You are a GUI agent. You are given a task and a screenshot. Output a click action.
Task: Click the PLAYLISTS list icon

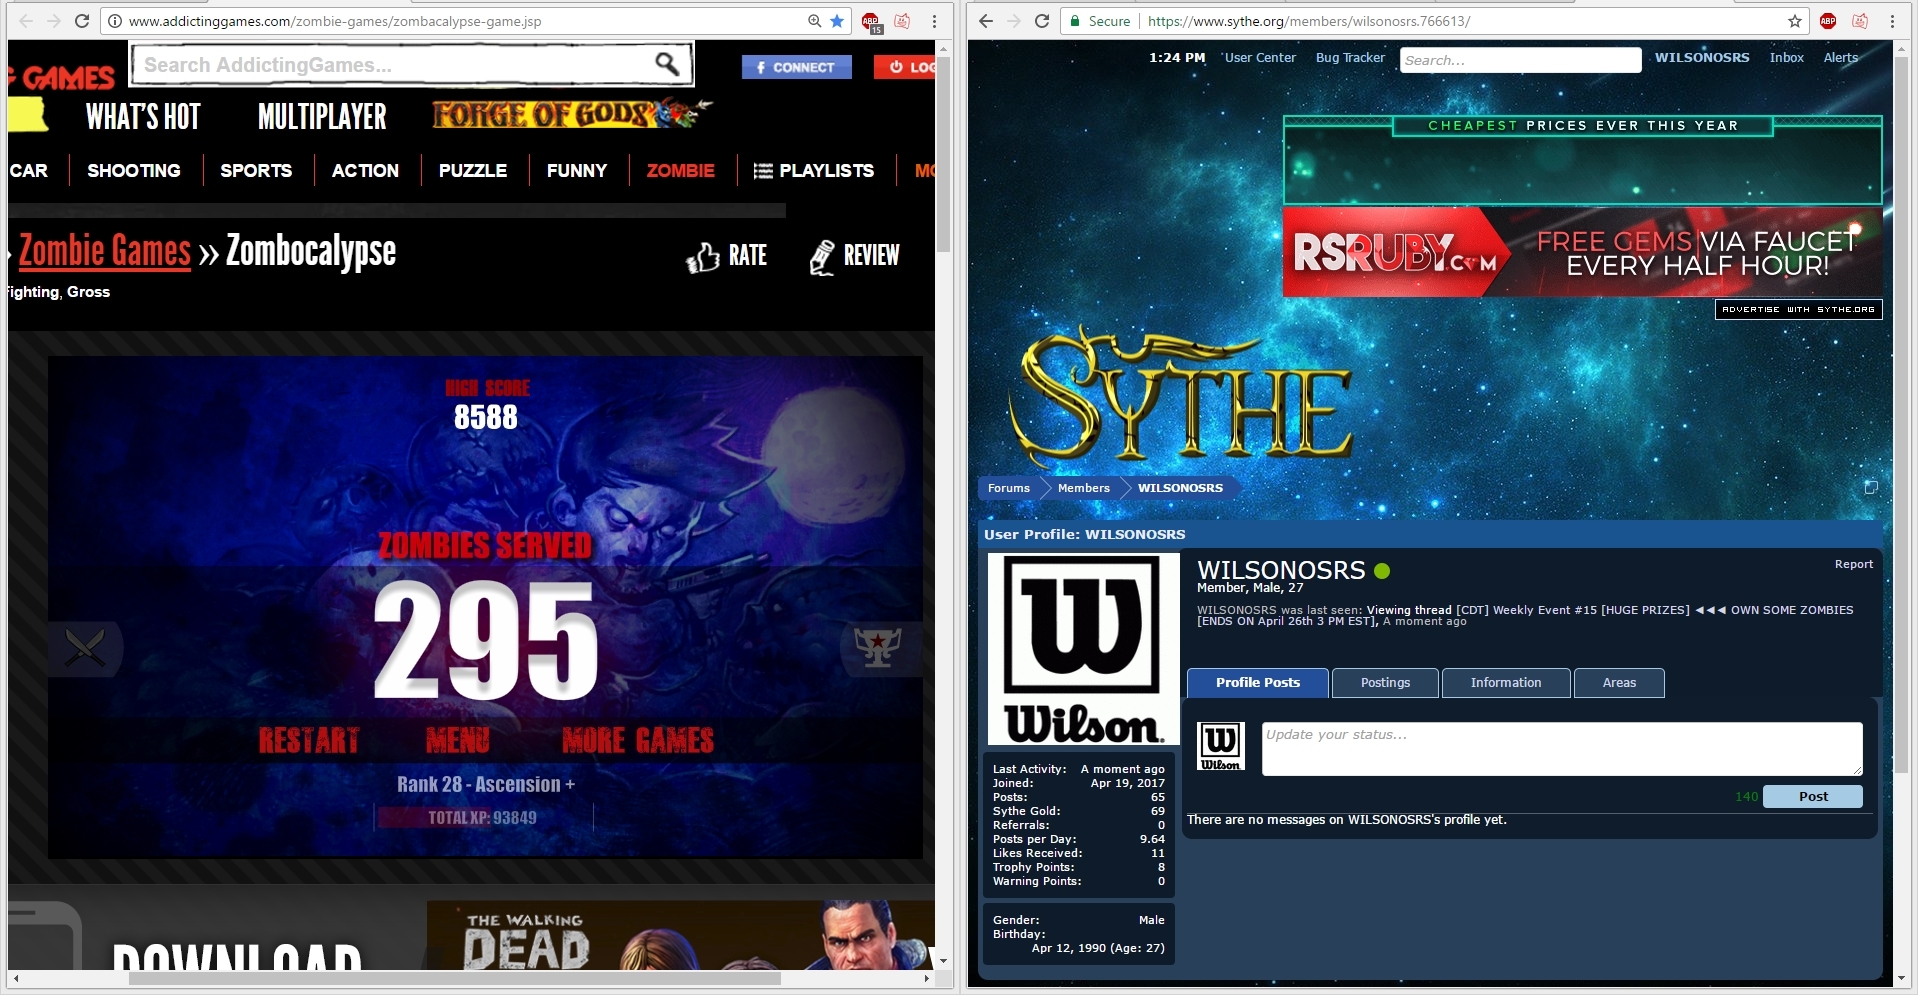pos(763,171)
